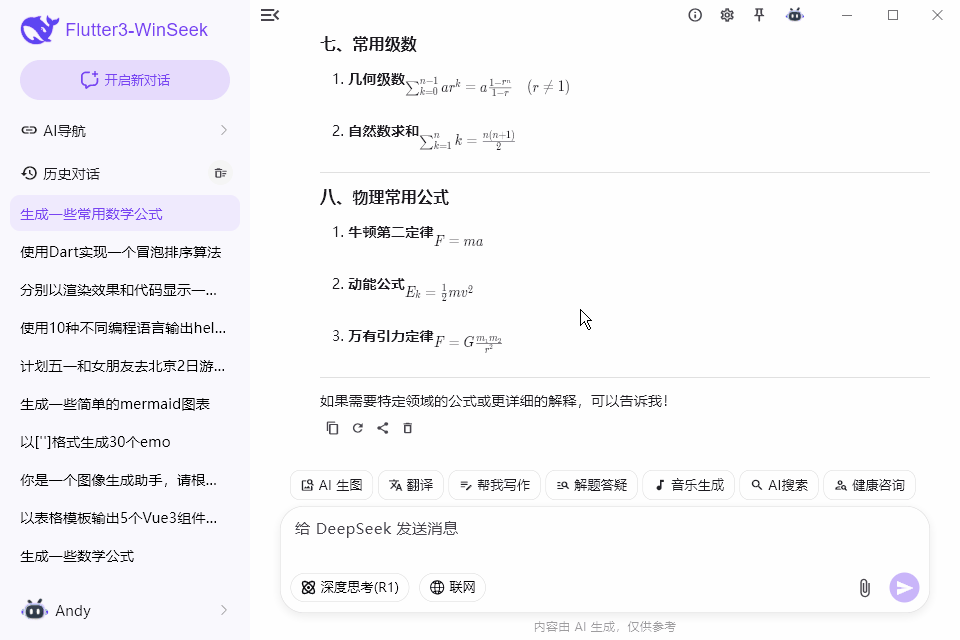
Task: Pin the window on top
Action: click(x=760, y=15)
